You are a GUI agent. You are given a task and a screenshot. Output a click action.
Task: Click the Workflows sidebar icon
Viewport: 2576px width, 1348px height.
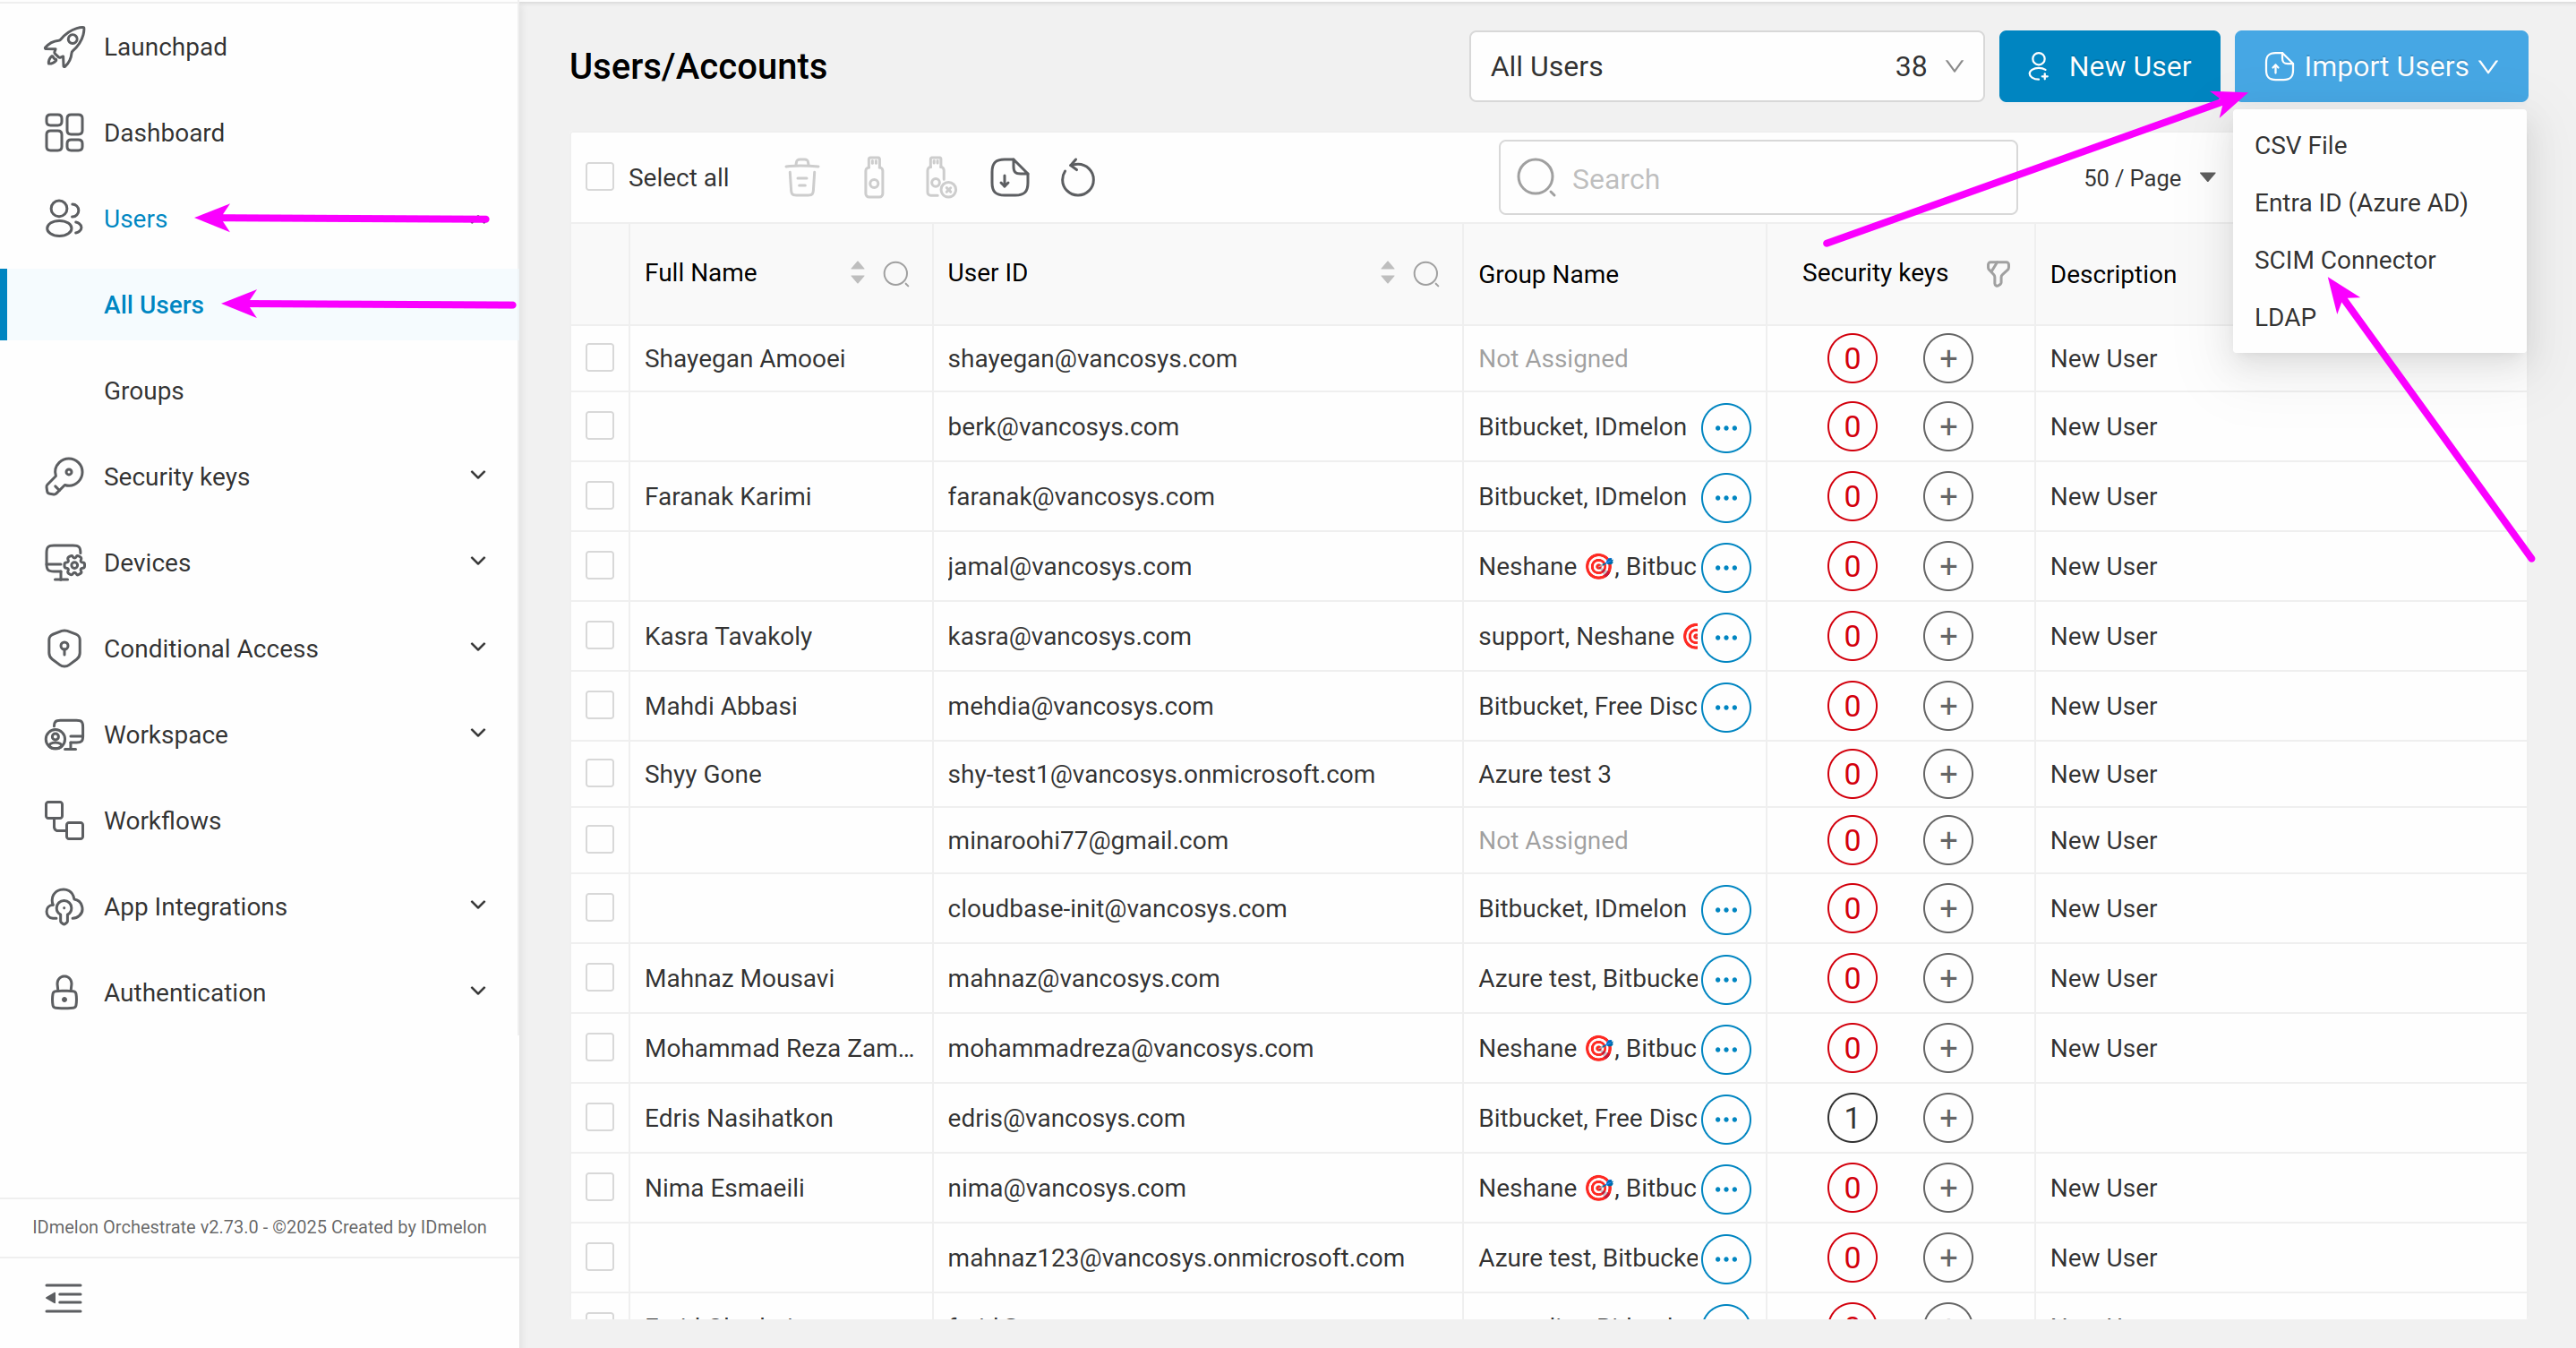pos(64,820)
